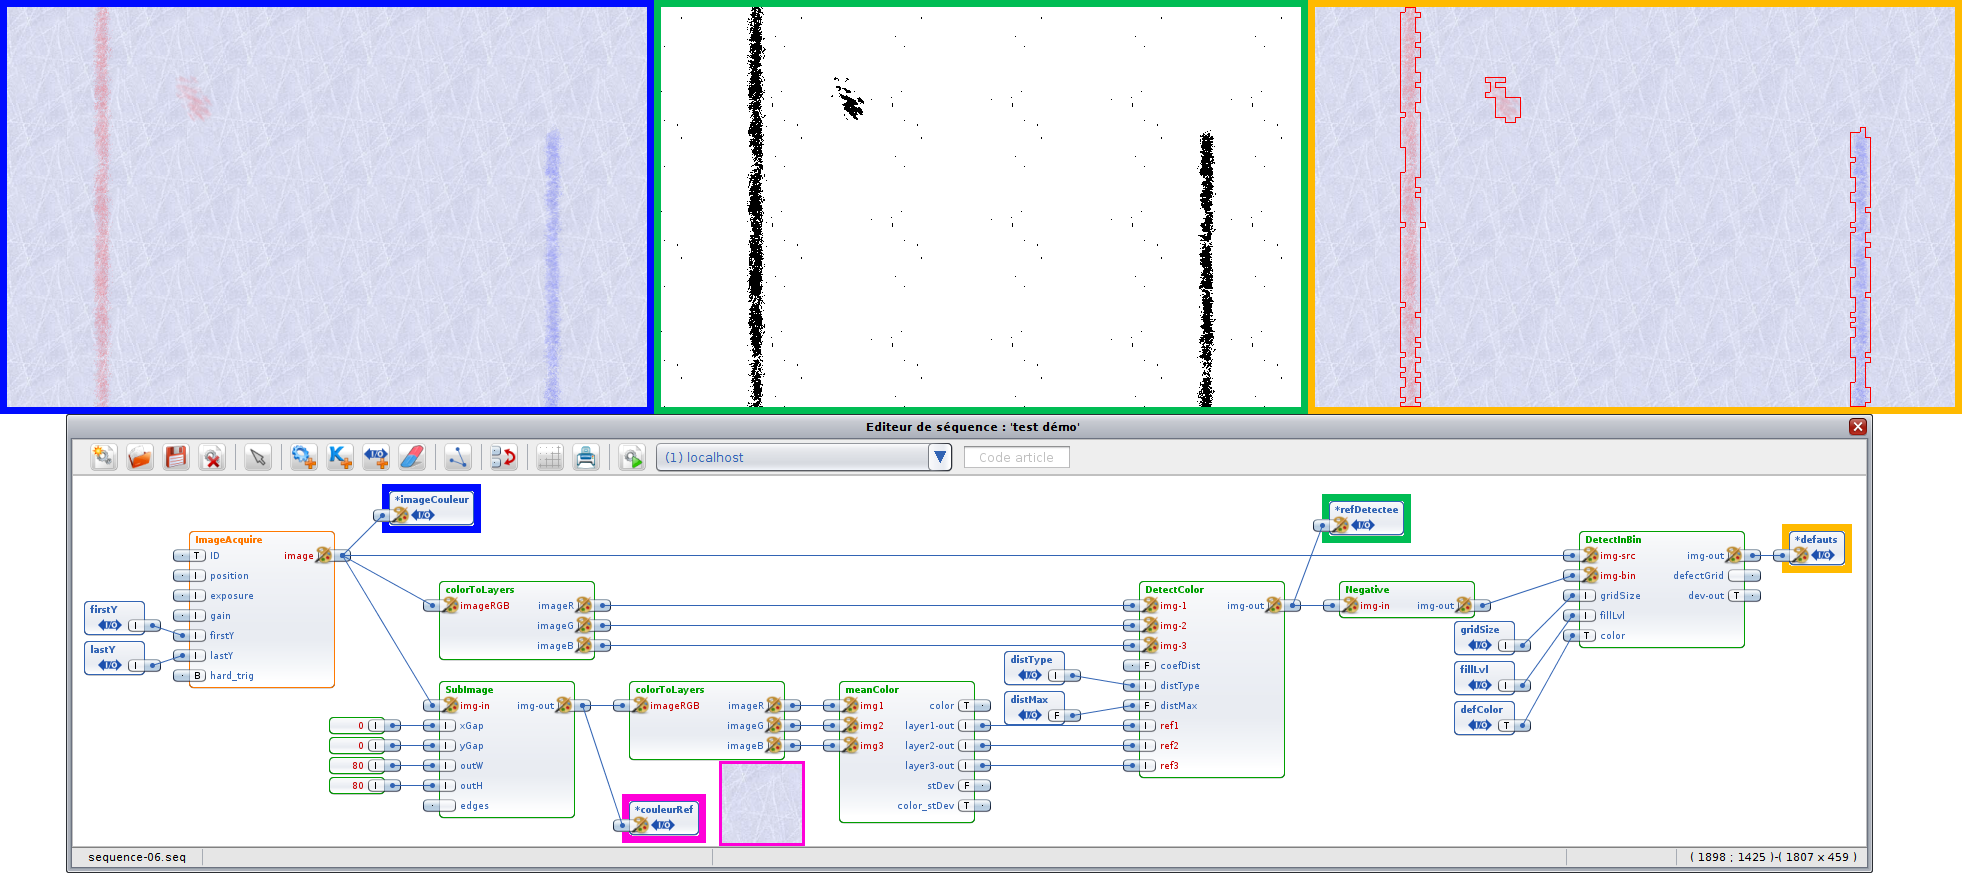The image size is (1962, 874).
Task: Select the pointer selection tool
Action: coord(257,457)
